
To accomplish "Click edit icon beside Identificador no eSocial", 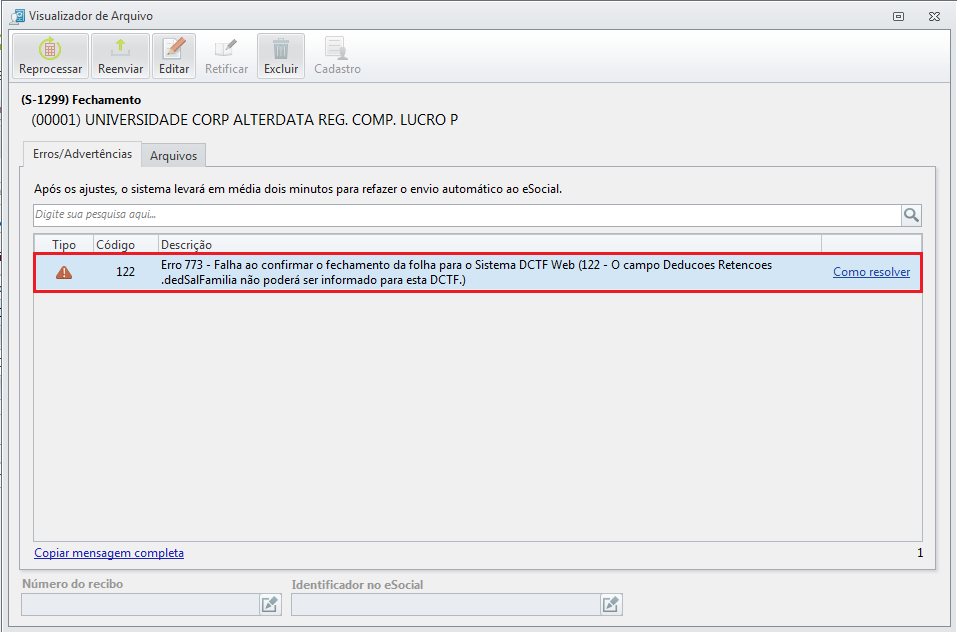I will coord(611,605).
